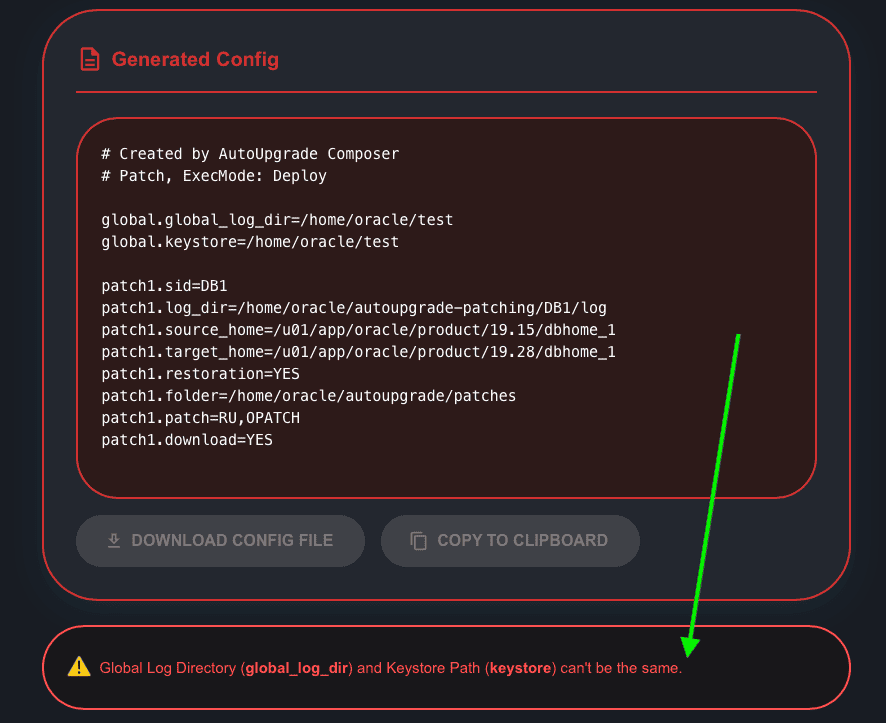Screen dimensions: 886x723
Task: Click the patch1.sid=DB1 line
Action: (164, 286)
